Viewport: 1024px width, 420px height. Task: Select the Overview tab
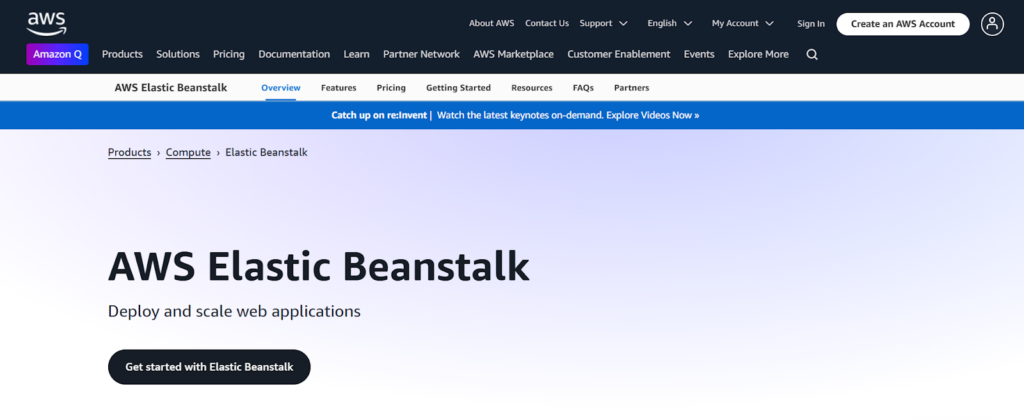[281, 88]
